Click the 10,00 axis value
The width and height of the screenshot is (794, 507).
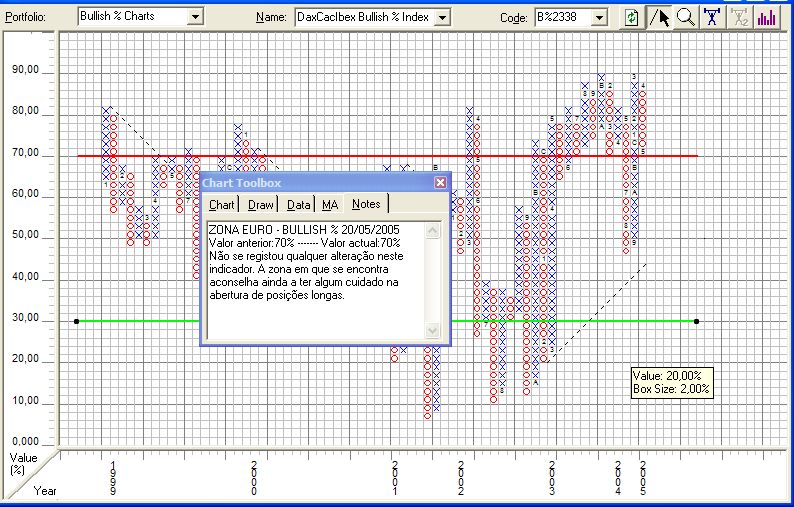click(x=25, y=400)
